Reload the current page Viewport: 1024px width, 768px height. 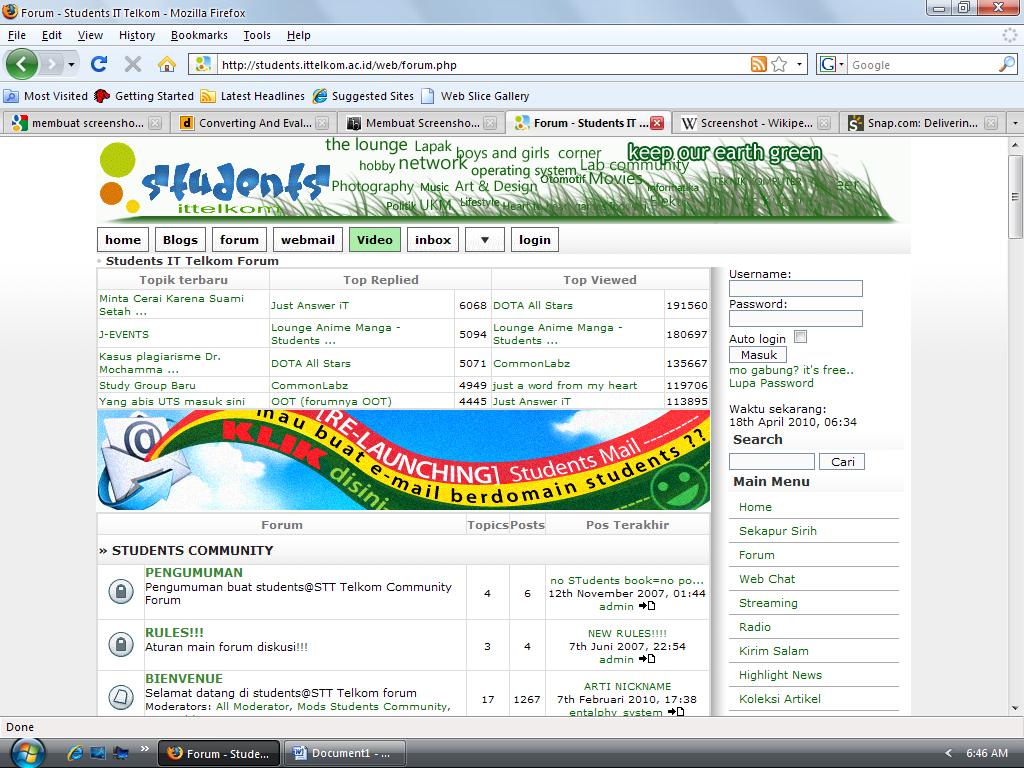click(x=99, y=64)
